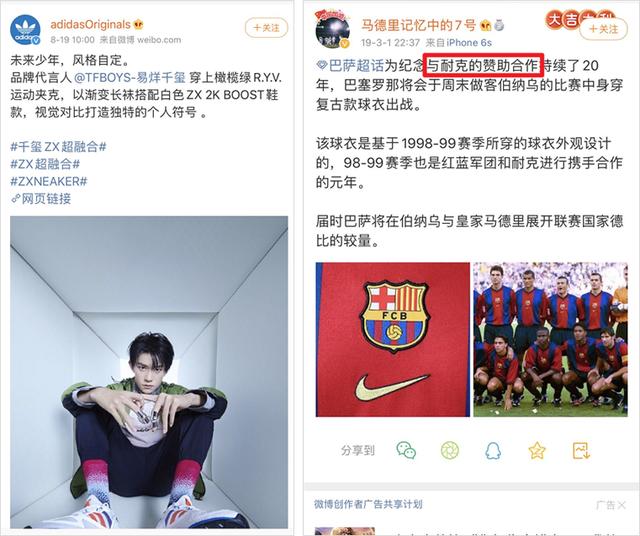Open the #ZX超融合# hashtag
Screen dimensions: 640x536
tap(45, 164)
